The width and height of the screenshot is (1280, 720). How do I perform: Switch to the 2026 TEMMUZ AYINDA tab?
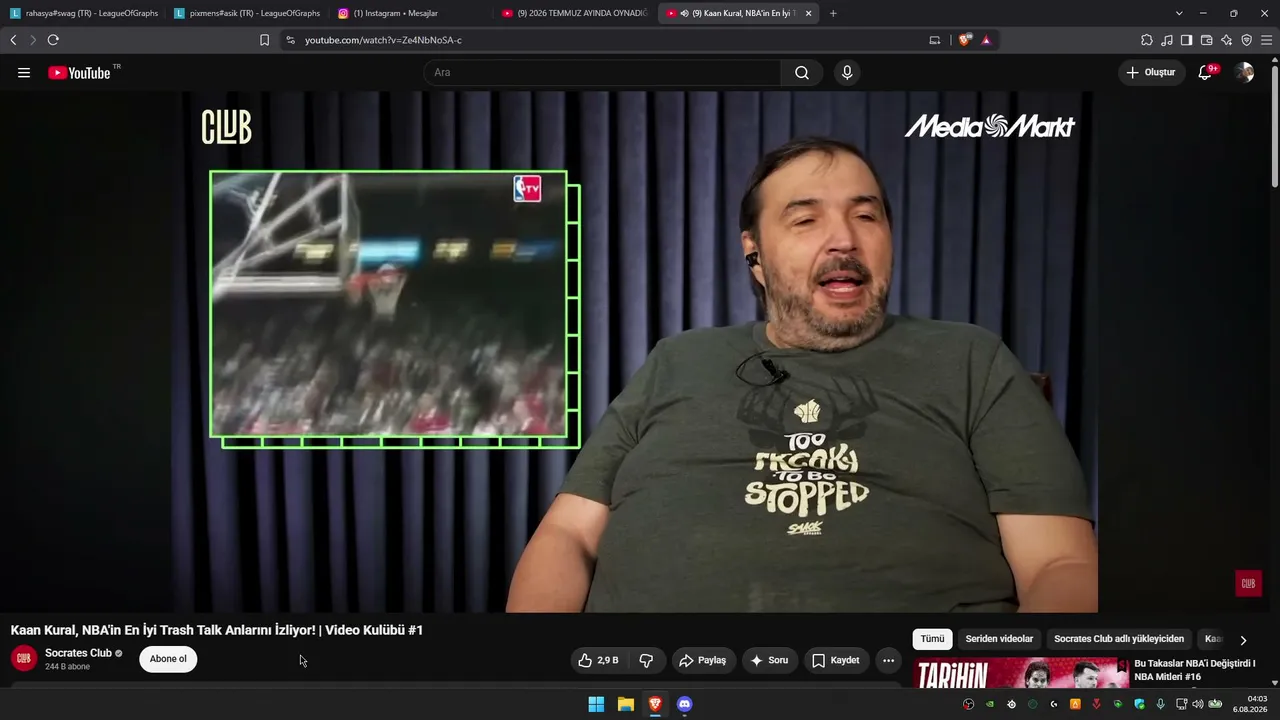click(574, 13)
